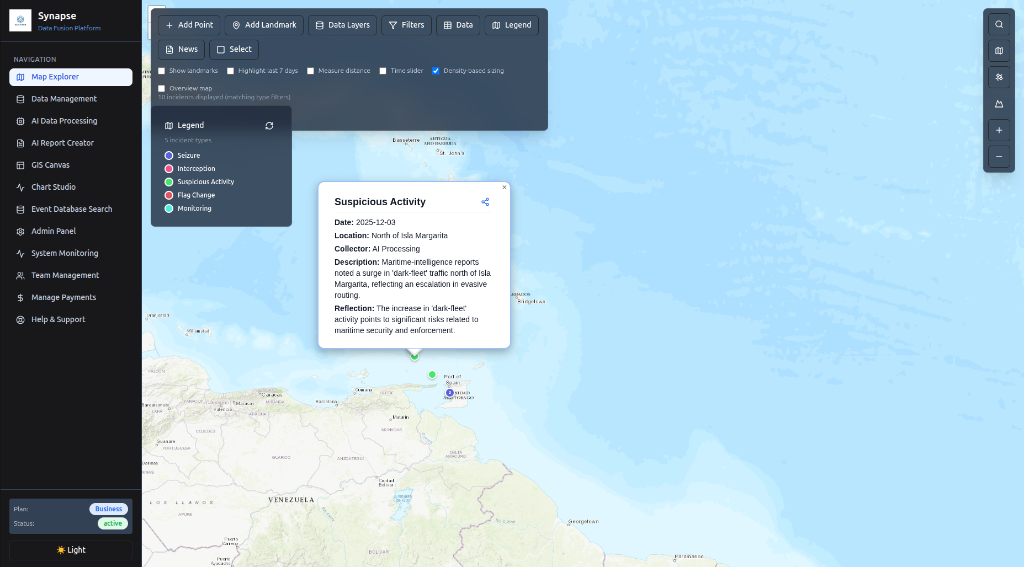
Task: Click the Synapse logo icon
Action: [x=20, y=20]
